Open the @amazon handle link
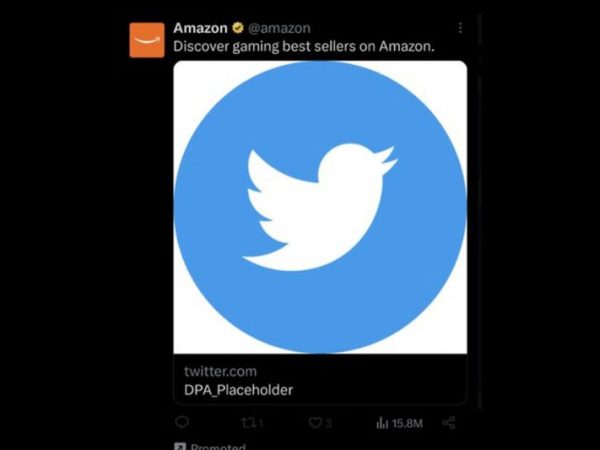 click(279, 28)
